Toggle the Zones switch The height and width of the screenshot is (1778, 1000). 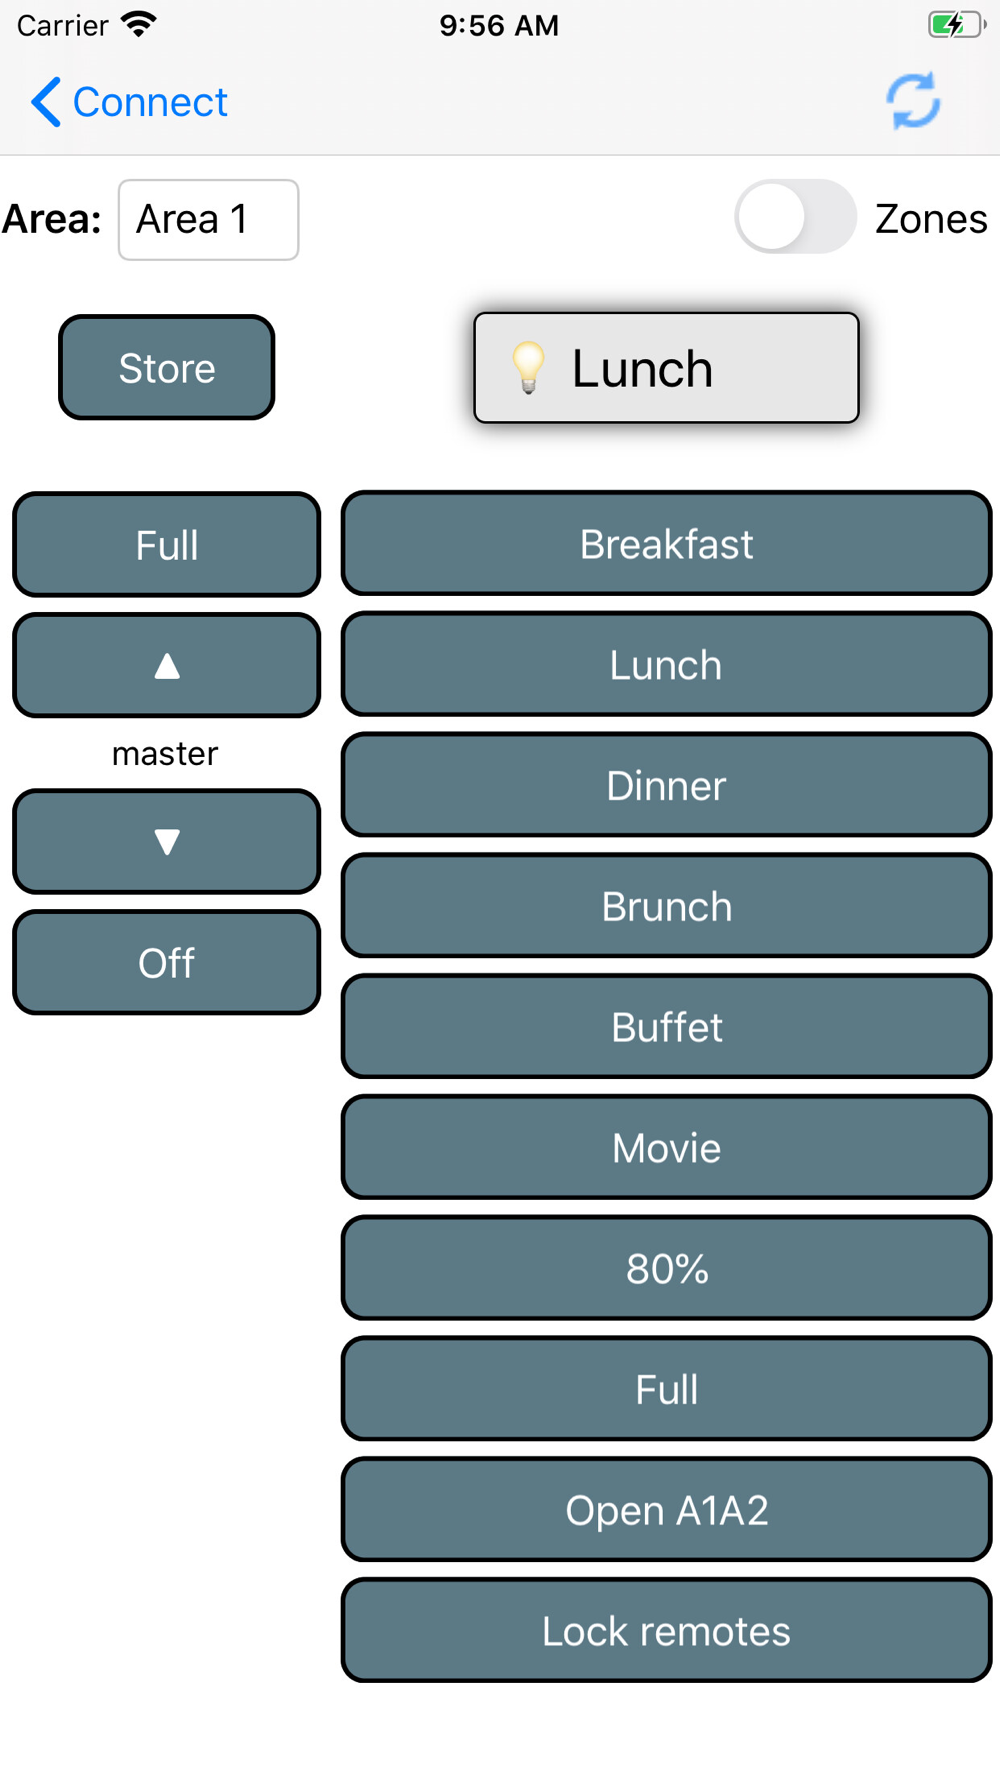[x=795, y=217]
